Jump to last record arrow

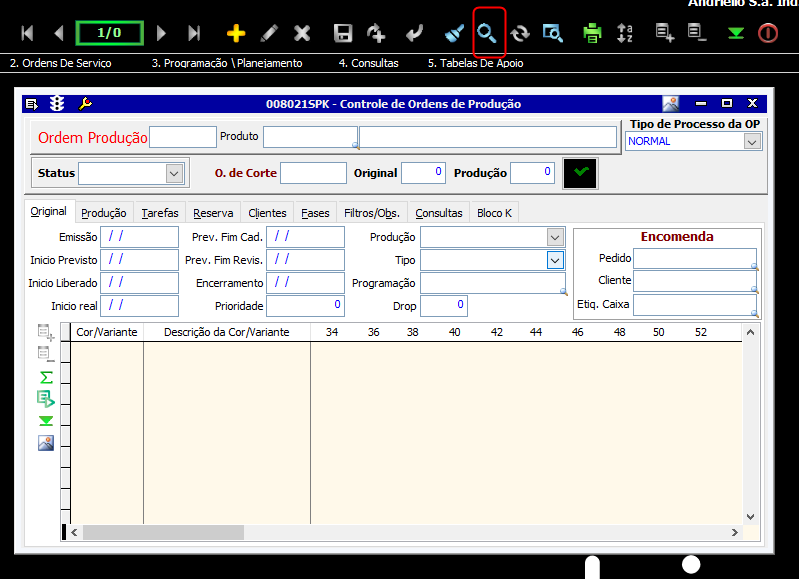point(194,33)
